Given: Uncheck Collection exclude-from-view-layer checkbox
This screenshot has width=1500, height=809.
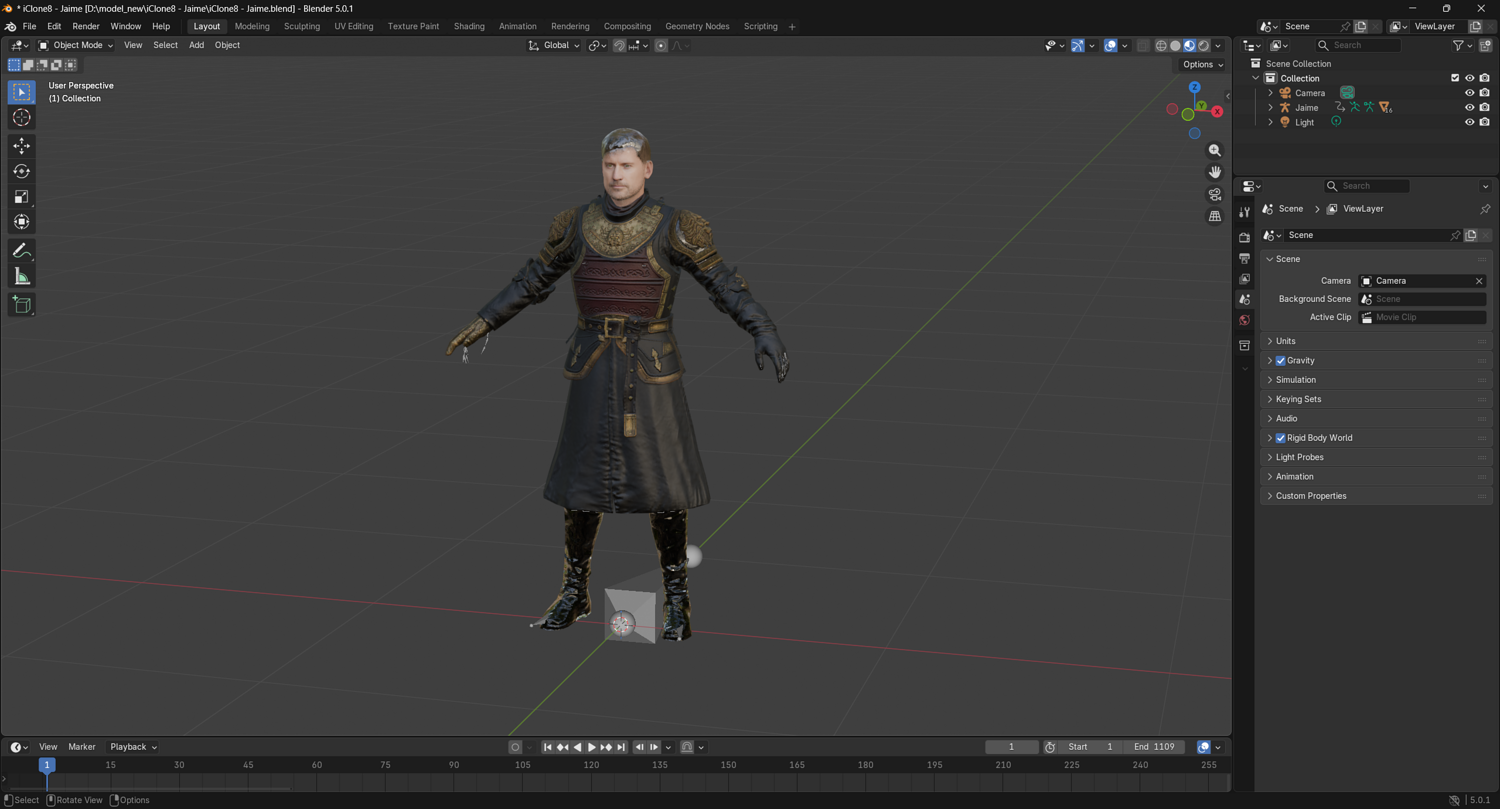Looking at the screenshot, I should [x=1455, y=78].
